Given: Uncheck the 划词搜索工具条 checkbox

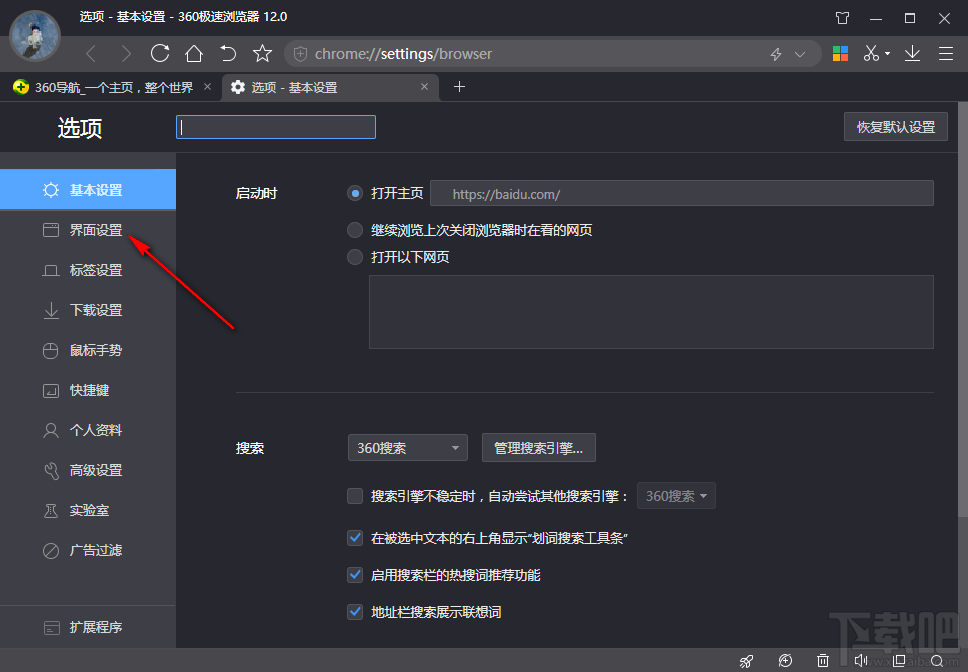Looking at the screenshot, I should point(355,538).
